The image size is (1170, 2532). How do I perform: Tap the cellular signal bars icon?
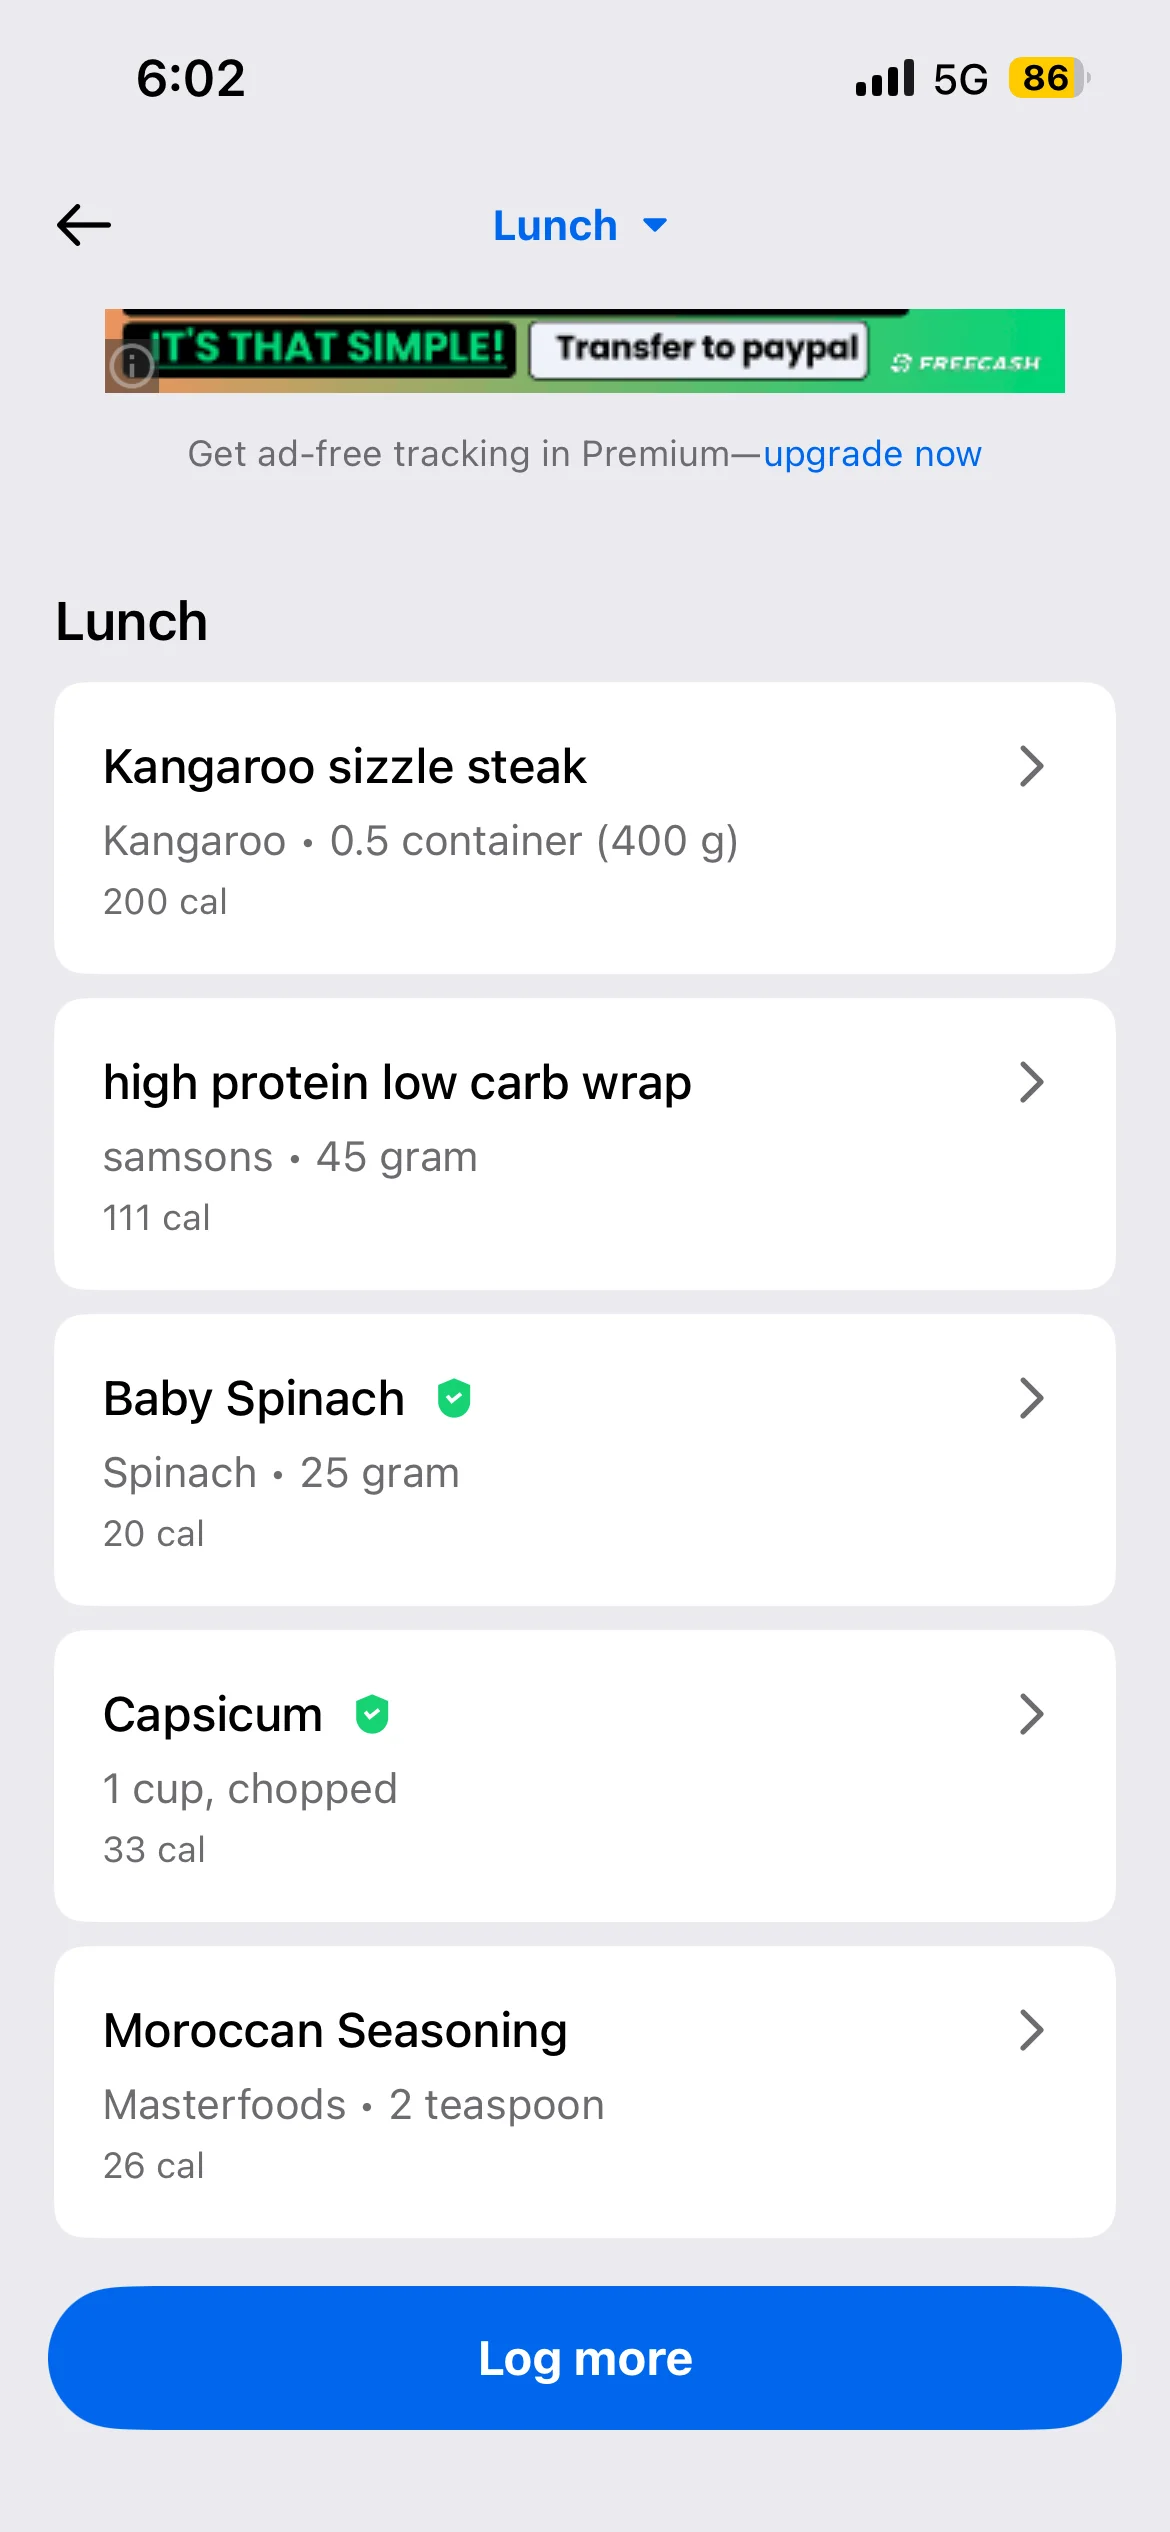pyautogui.click(x=885, y=78)
